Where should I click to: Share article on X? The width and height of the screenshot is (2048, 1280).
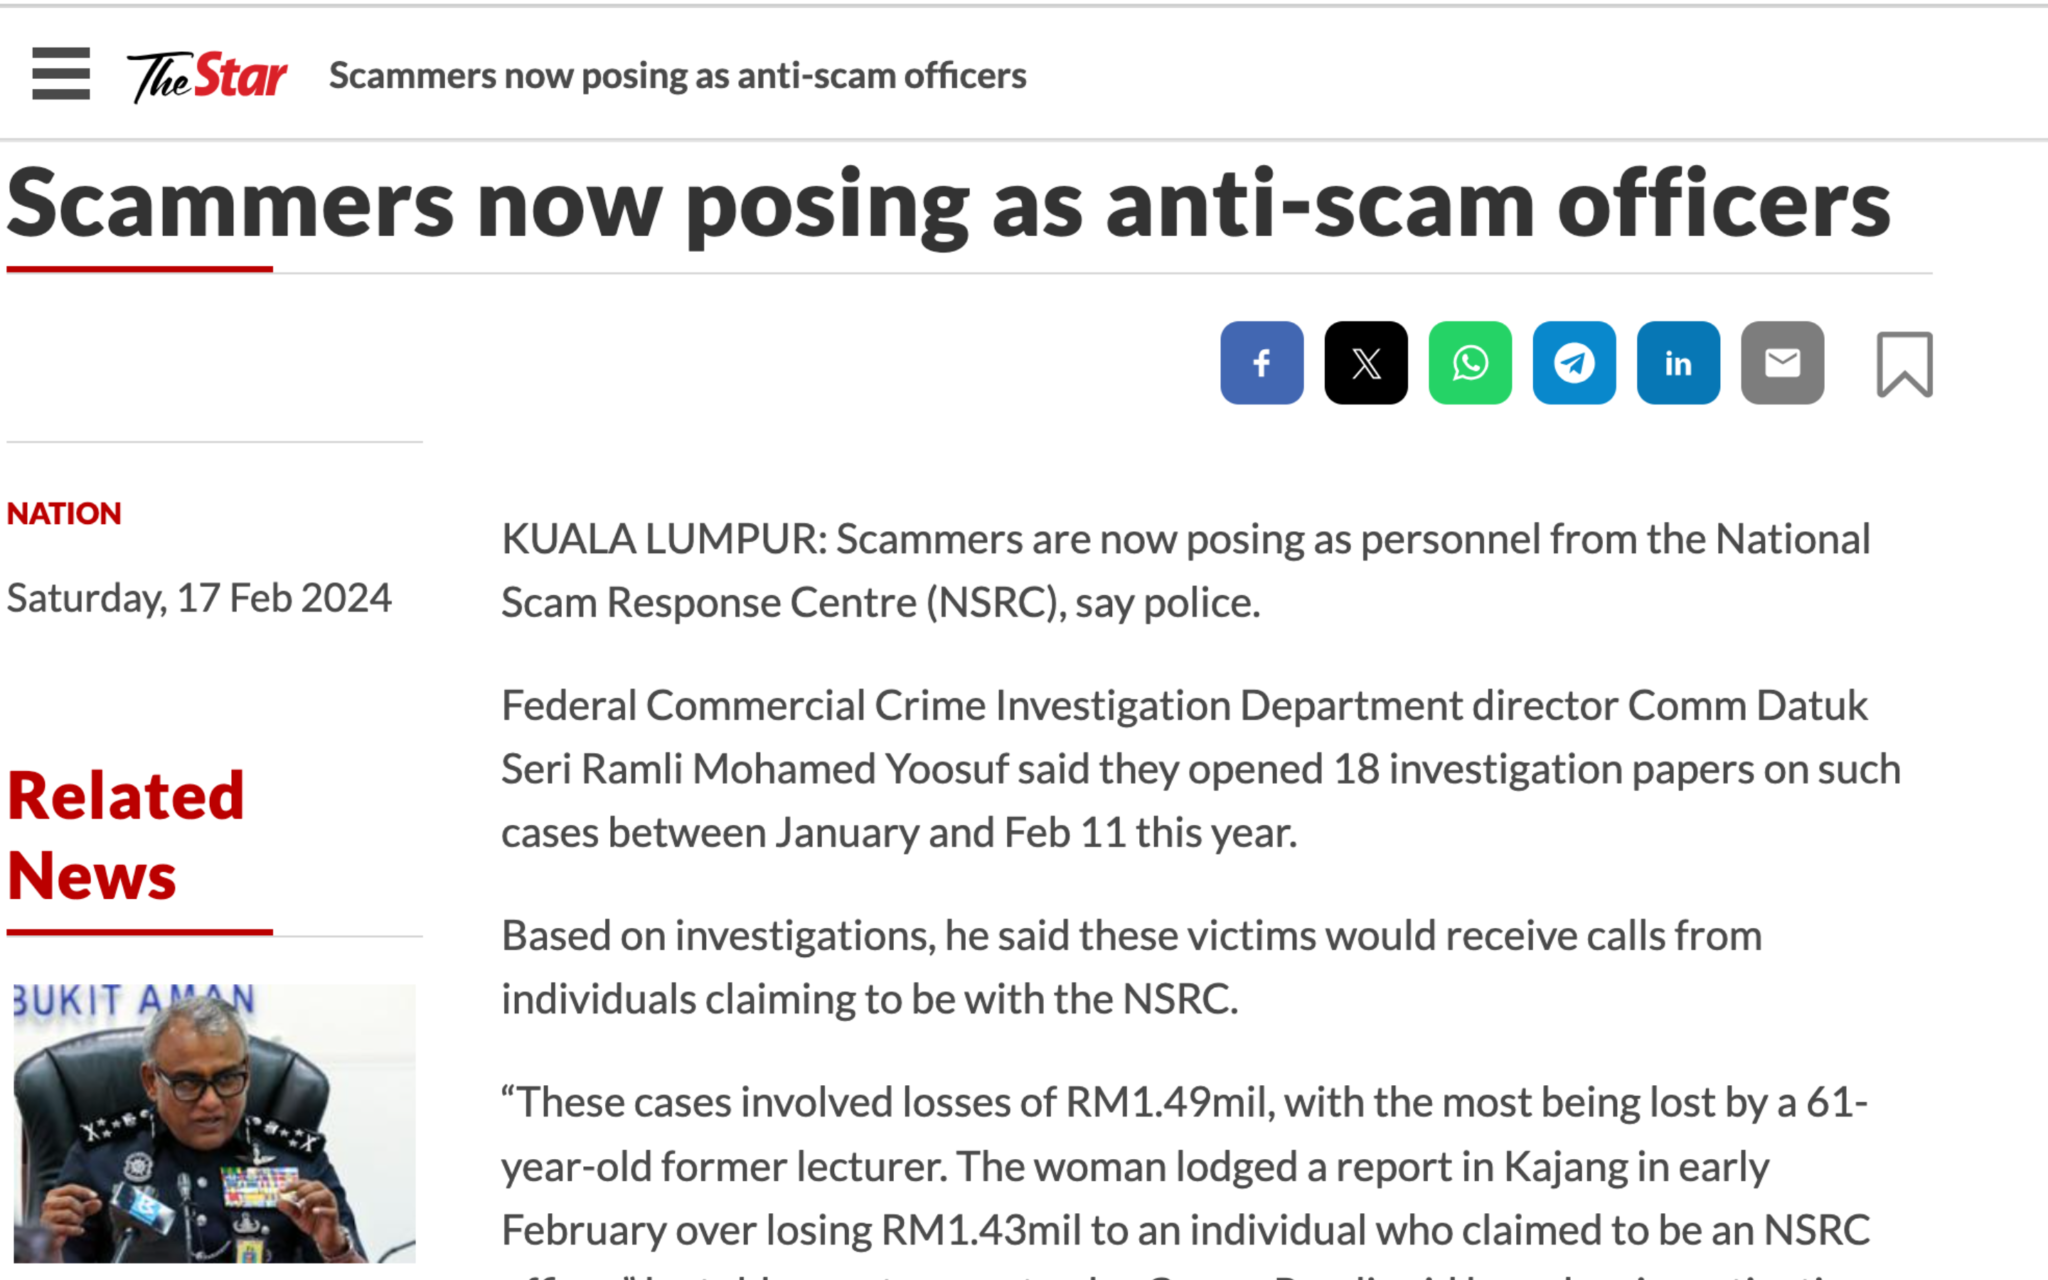(1365, 363)
